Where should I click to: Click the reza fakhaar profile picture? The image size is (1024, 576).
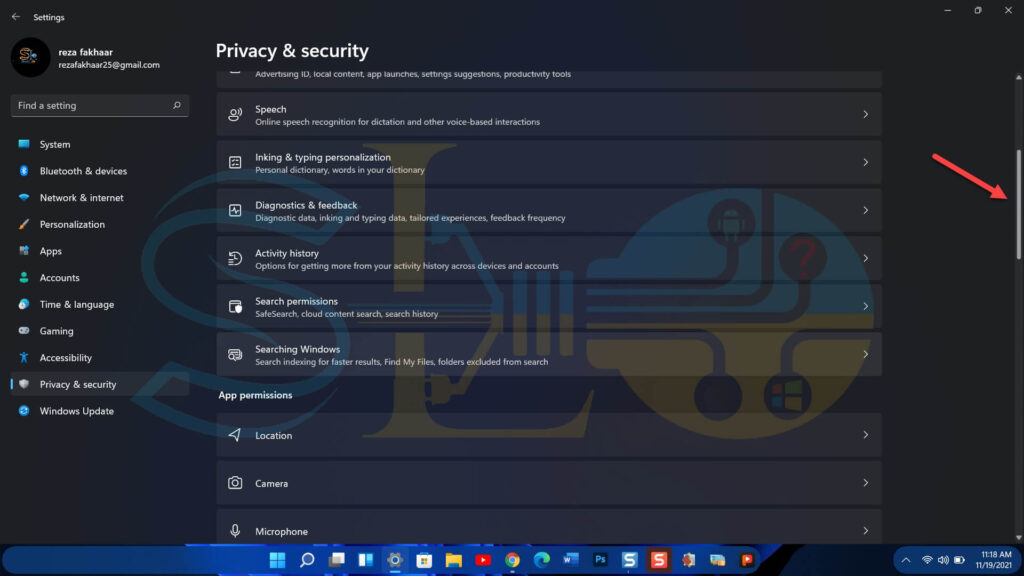coord(30,57)
